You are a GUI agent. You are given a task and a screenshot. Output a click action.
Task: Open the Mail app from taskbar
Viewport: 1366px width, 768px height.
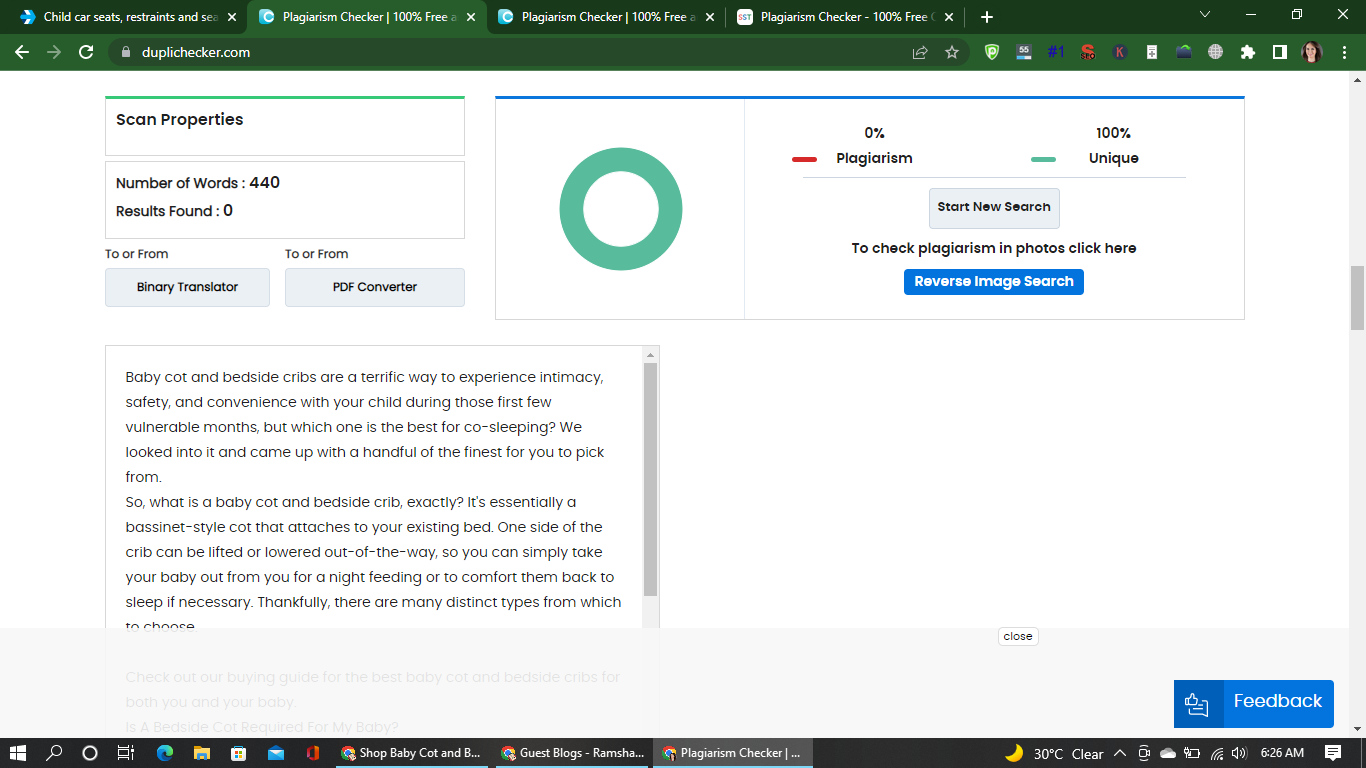point(276,753)
